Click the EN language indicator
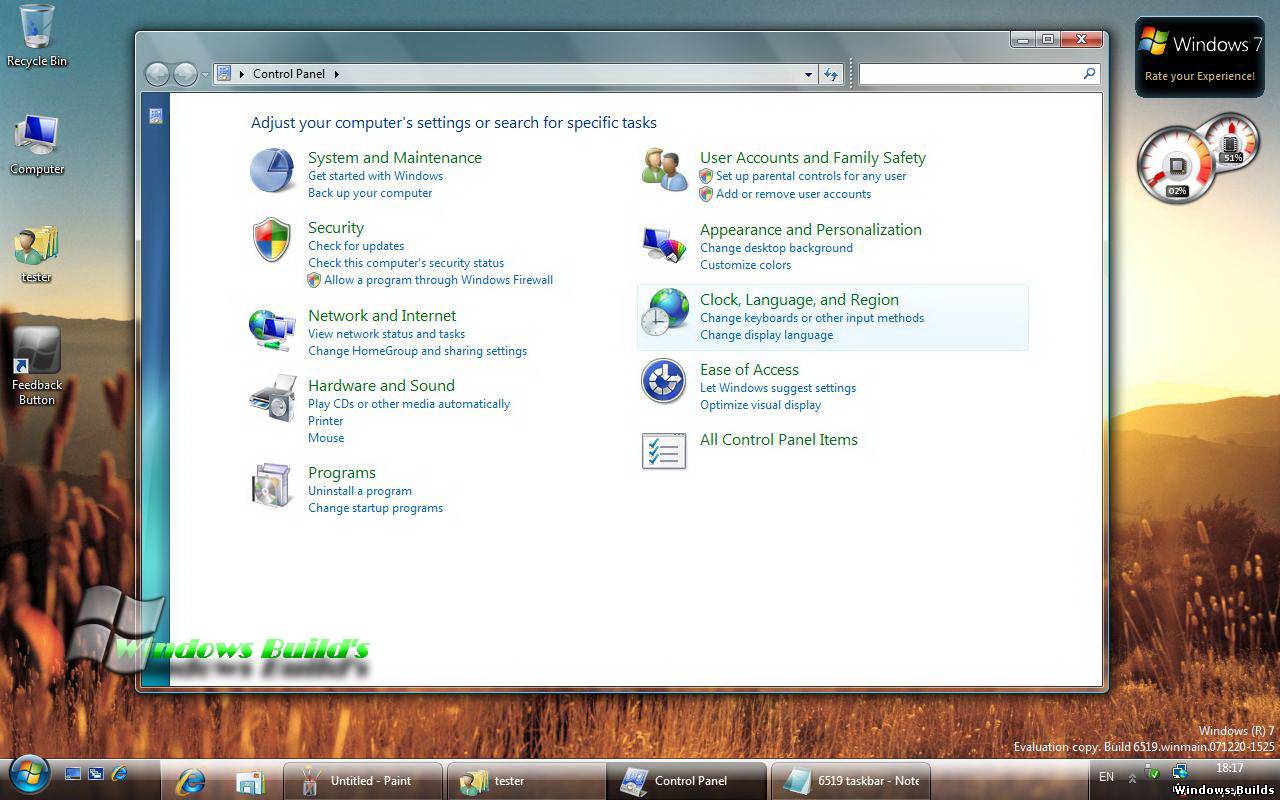 tap(1106, 777)
